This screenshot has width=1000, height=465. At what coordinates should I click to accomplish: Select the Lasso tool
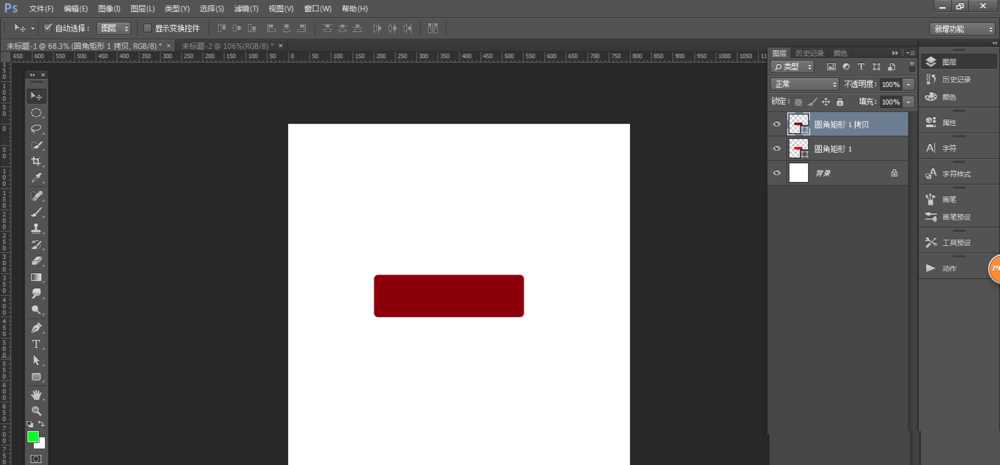pos(36,129)
